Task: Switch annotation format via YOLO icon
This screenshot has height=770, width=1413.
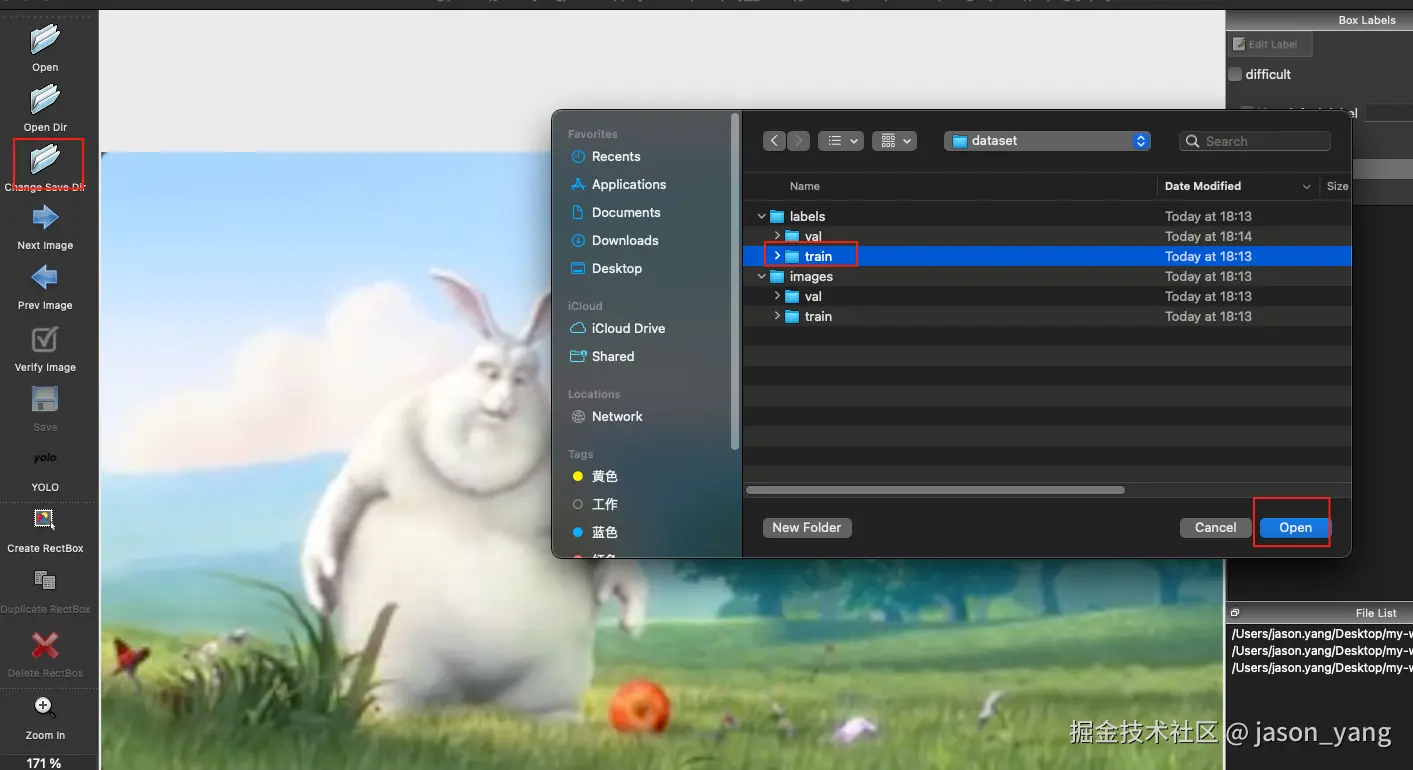Action: point(45,458)
